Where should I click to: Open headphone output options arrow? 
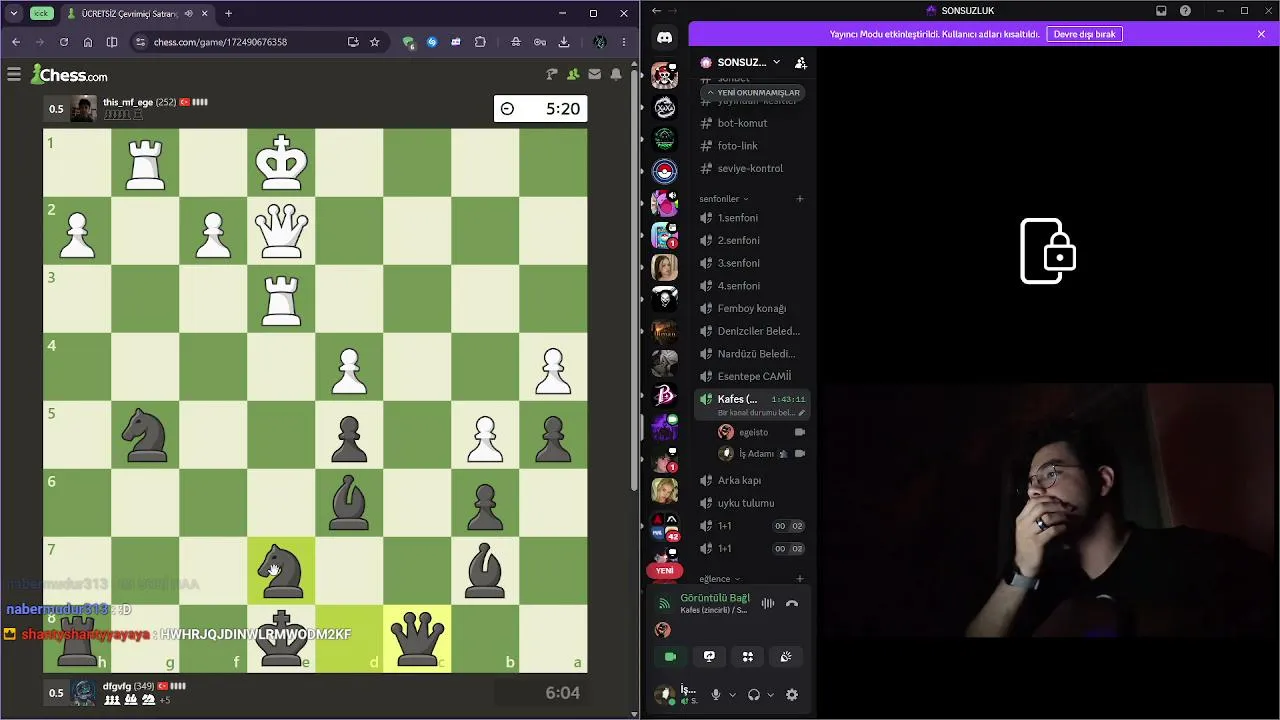770,695
